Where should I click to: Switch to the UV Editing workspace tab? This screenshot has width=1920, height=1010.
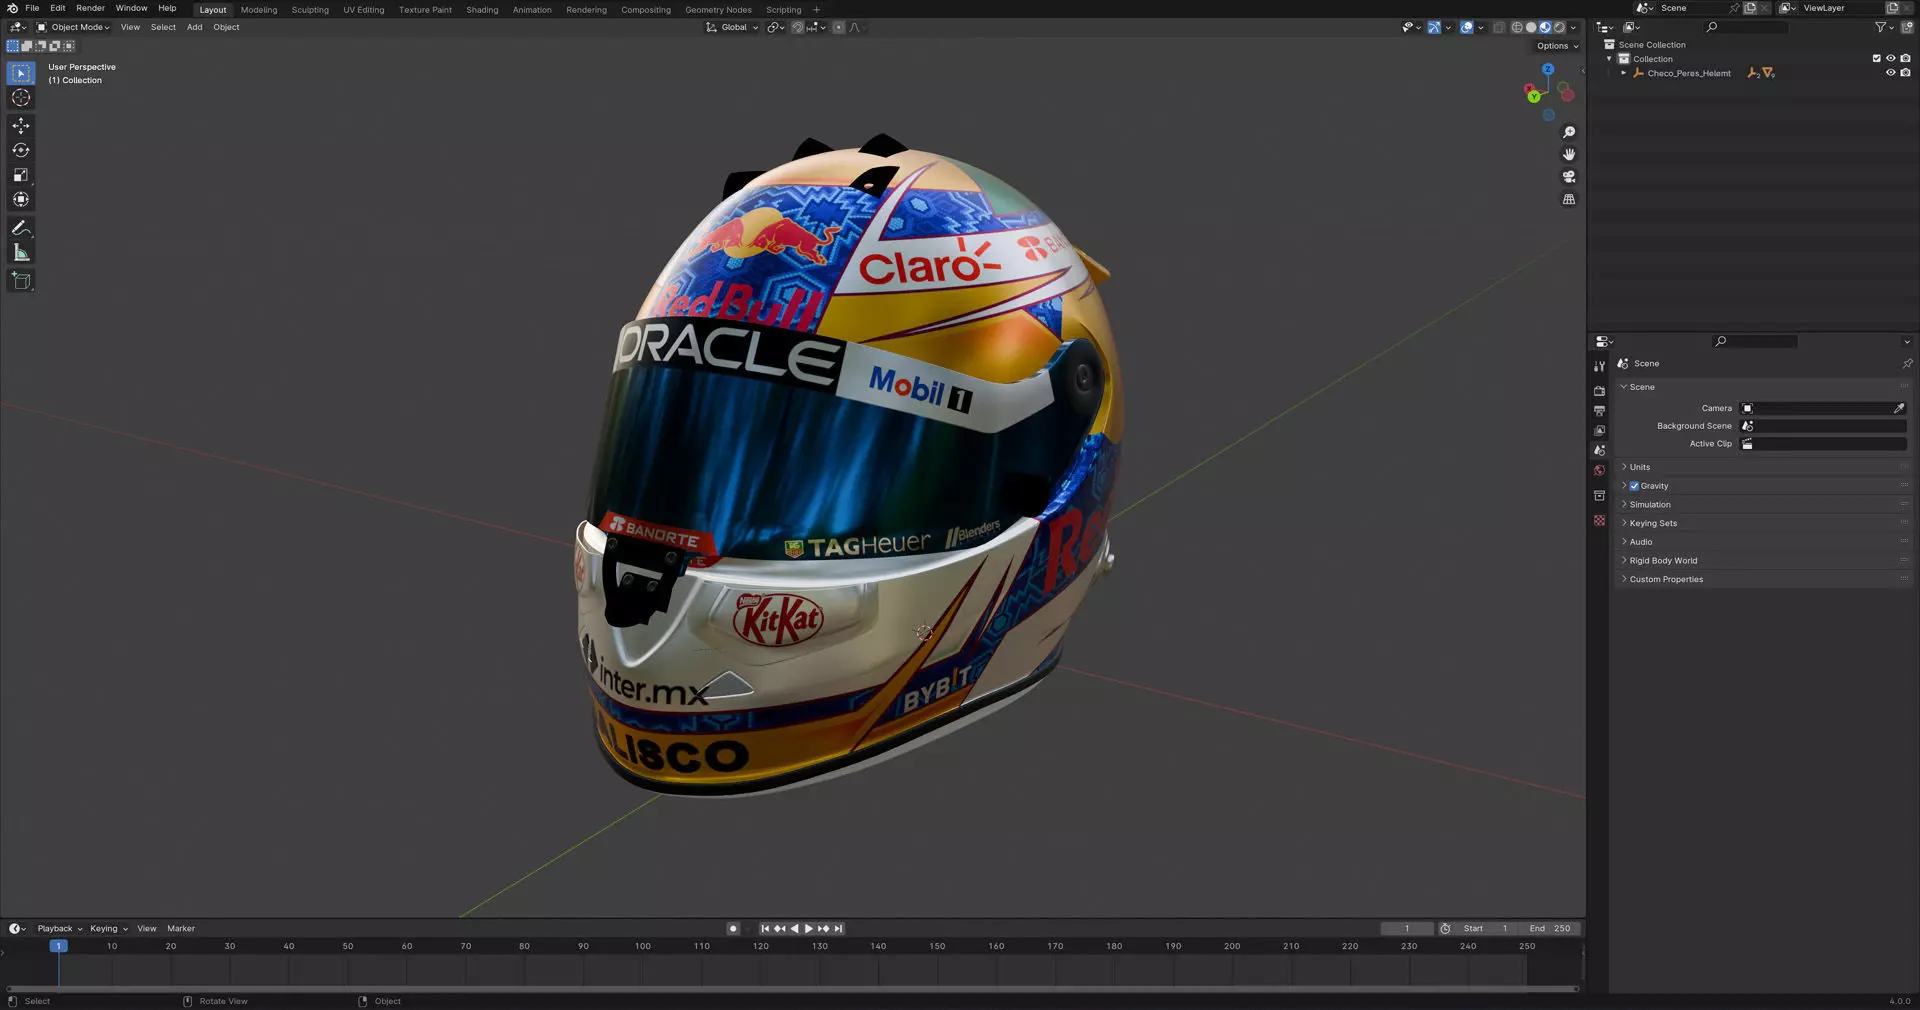tap(364, 10)
